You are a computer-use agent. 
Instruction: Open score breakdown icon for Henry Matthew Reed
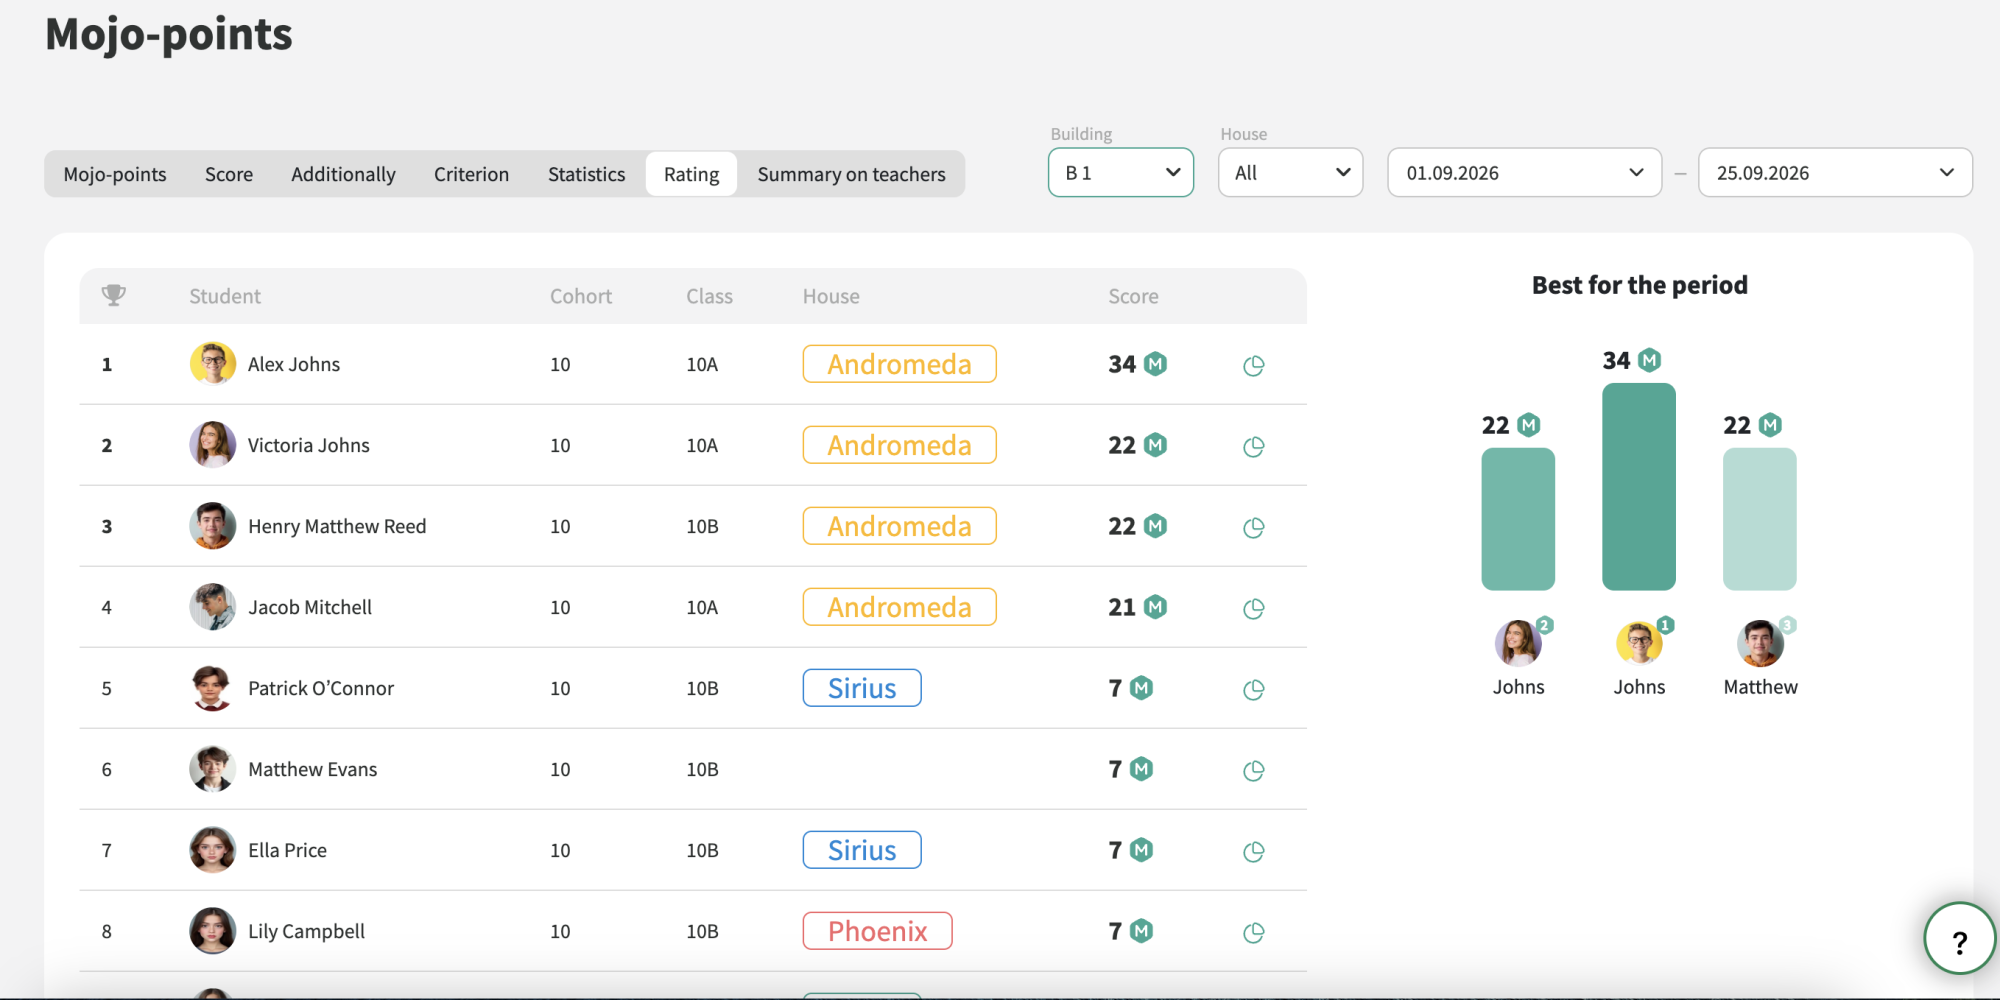click(x=1253, y=527)
